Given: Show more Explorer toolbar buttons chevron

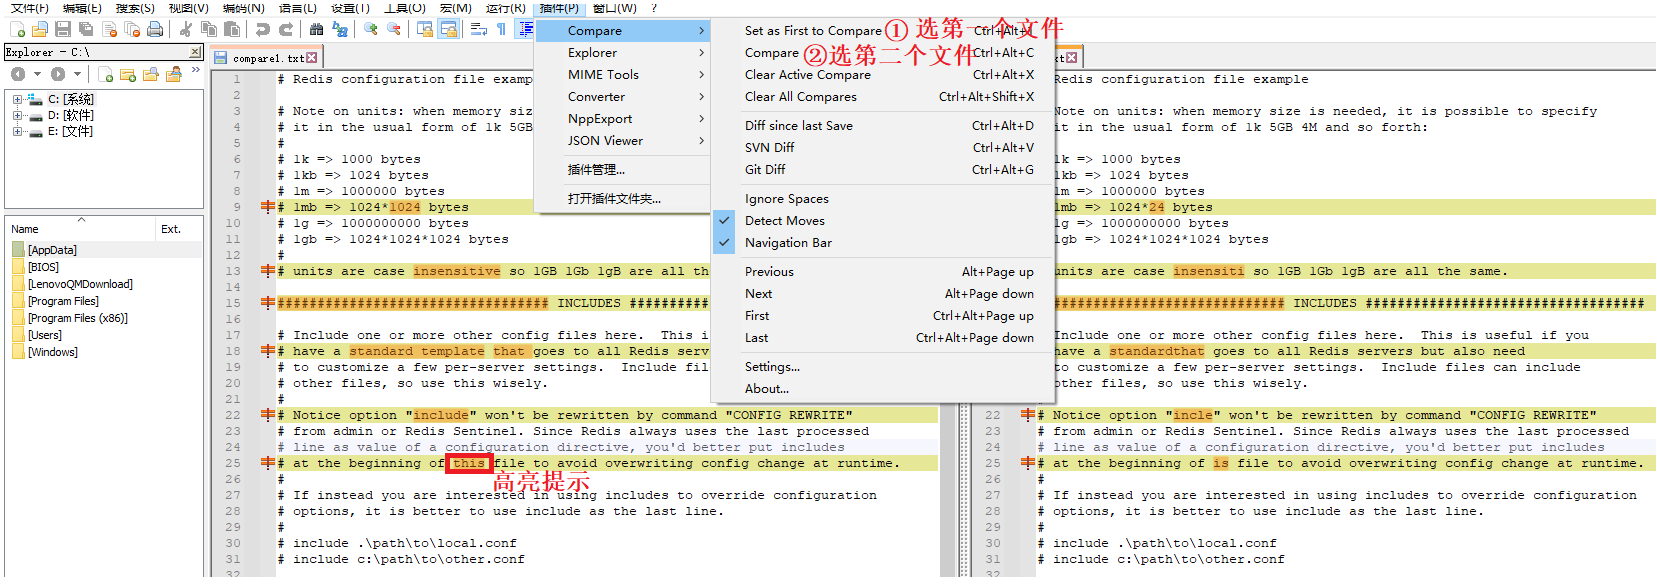Looking at the screenshot, I should [x=195, y=69].
